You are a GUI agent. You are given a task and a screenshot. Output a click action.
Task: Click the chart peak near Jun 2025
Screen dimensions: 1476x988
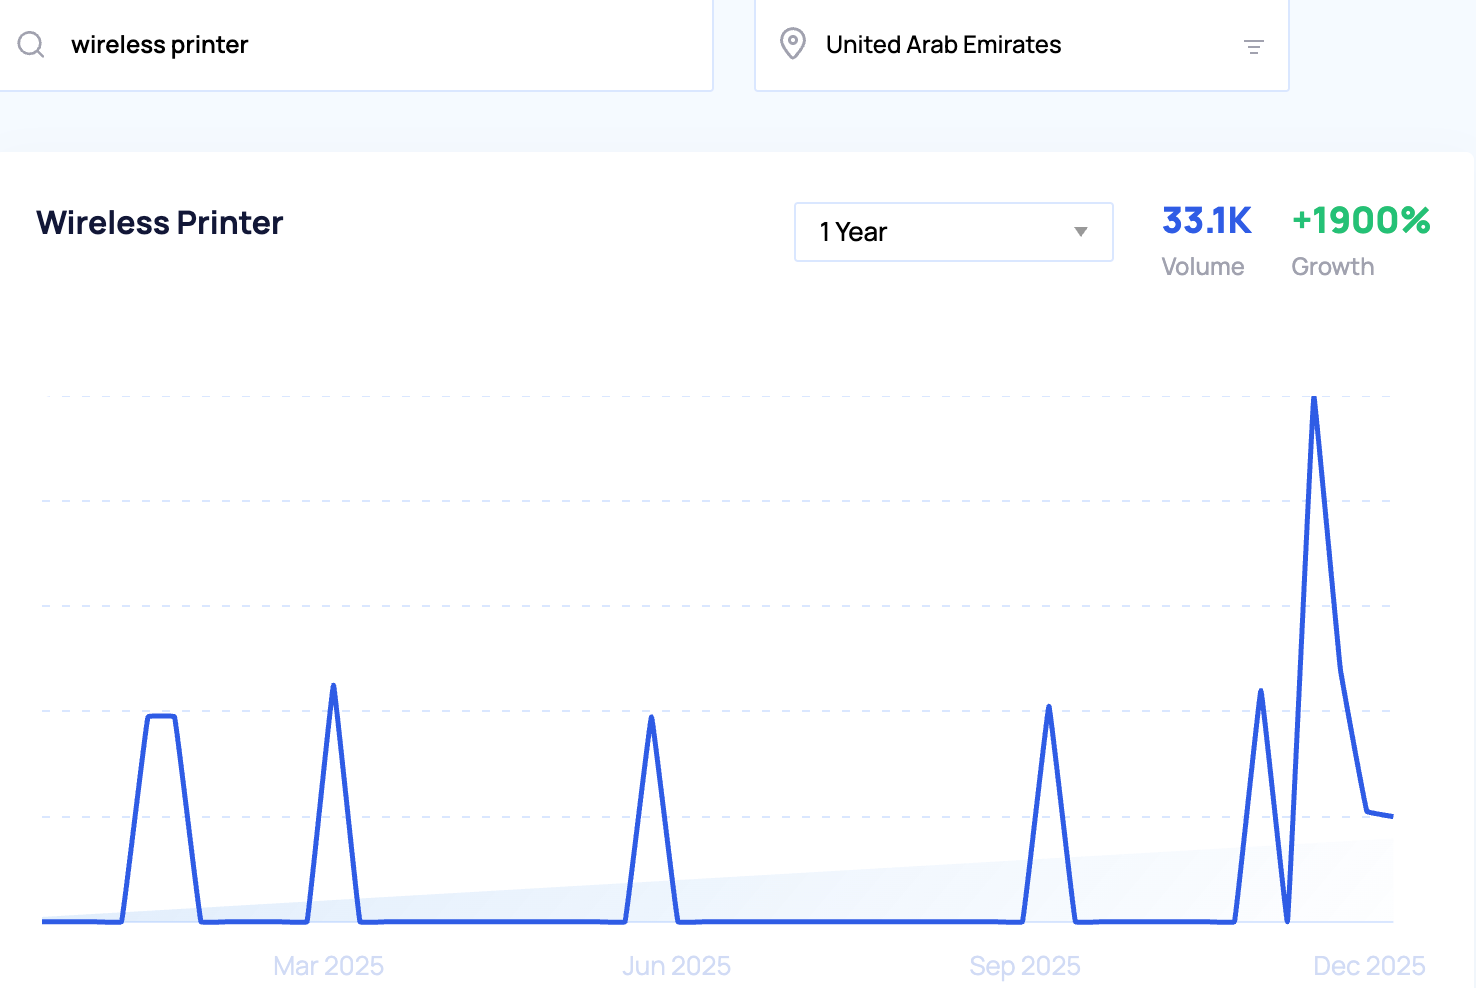pyautogui.click(x=651, y=717)
